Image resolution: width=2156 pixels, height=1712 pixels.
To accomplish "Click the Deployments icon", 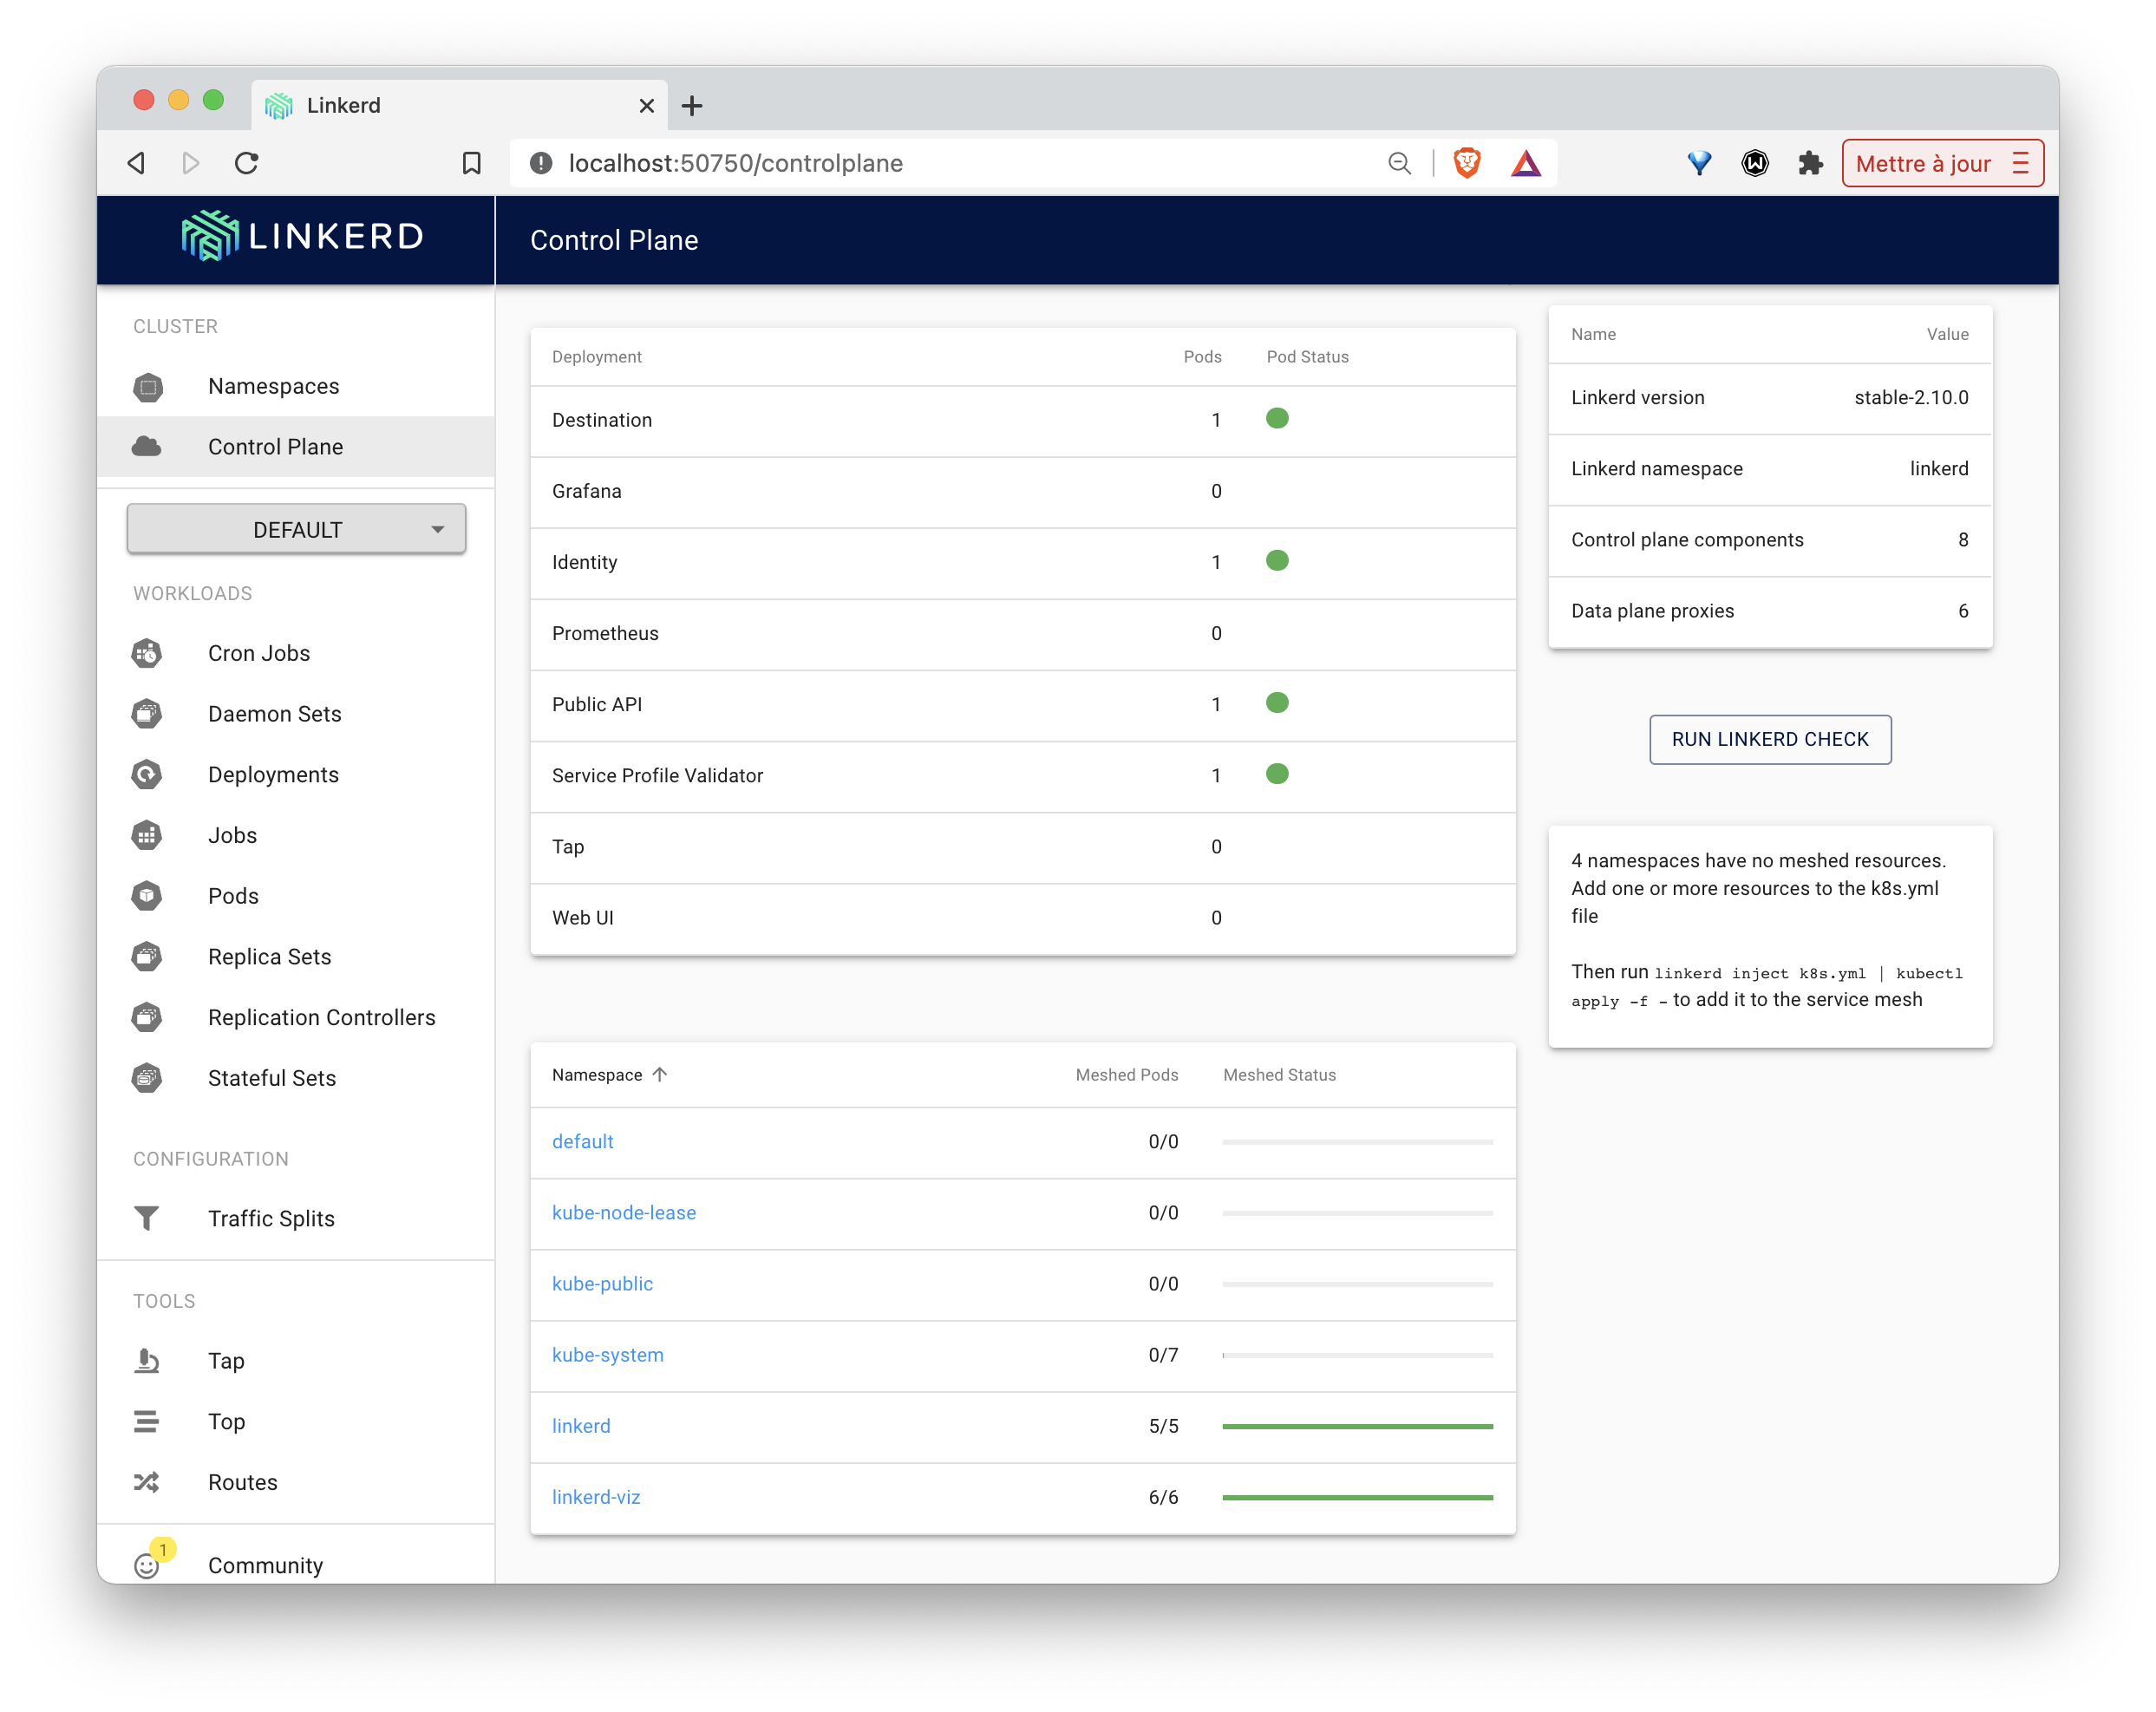I will pos(147,775).
